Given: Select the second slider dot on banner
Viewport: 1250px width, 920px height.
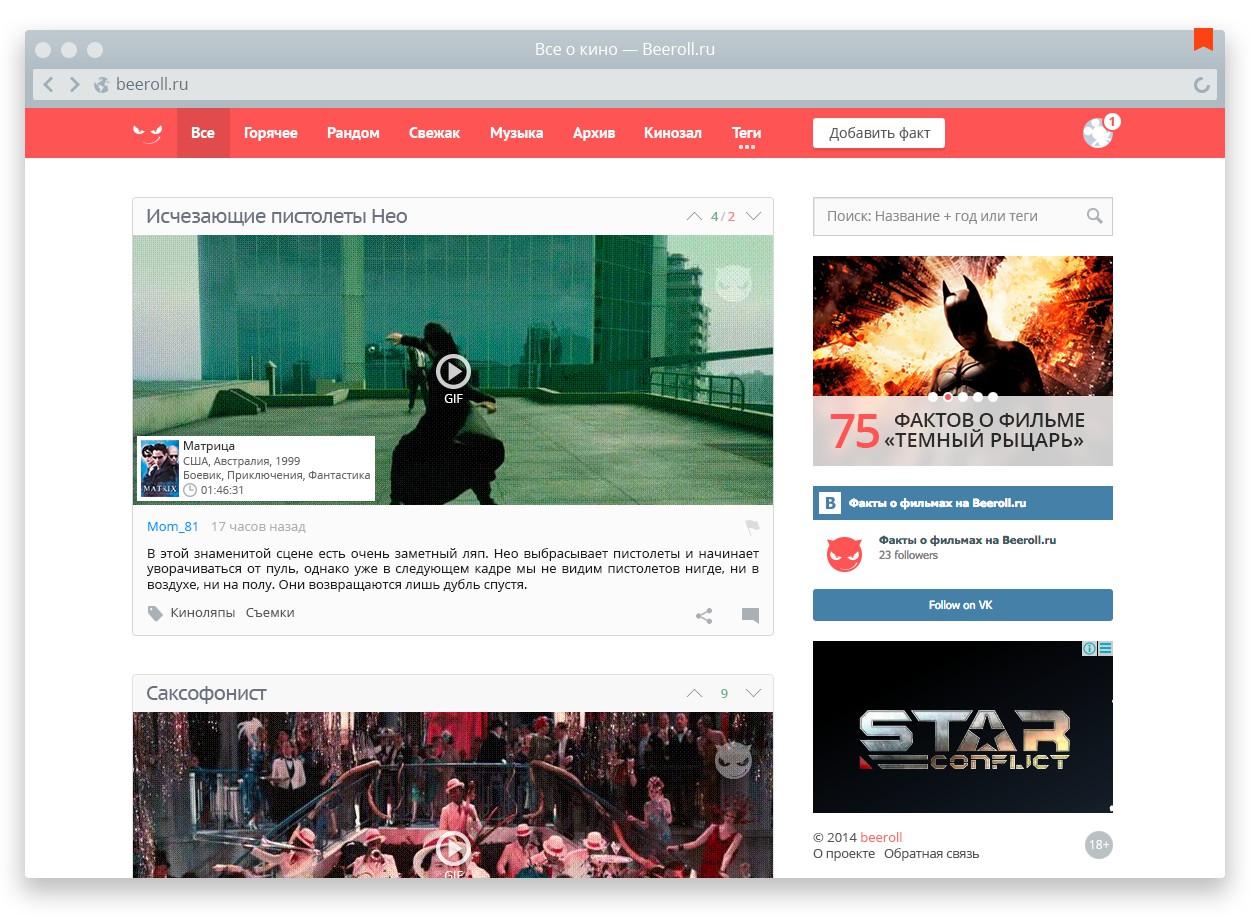Looking at the screenshot, I should tap(948, 397).
